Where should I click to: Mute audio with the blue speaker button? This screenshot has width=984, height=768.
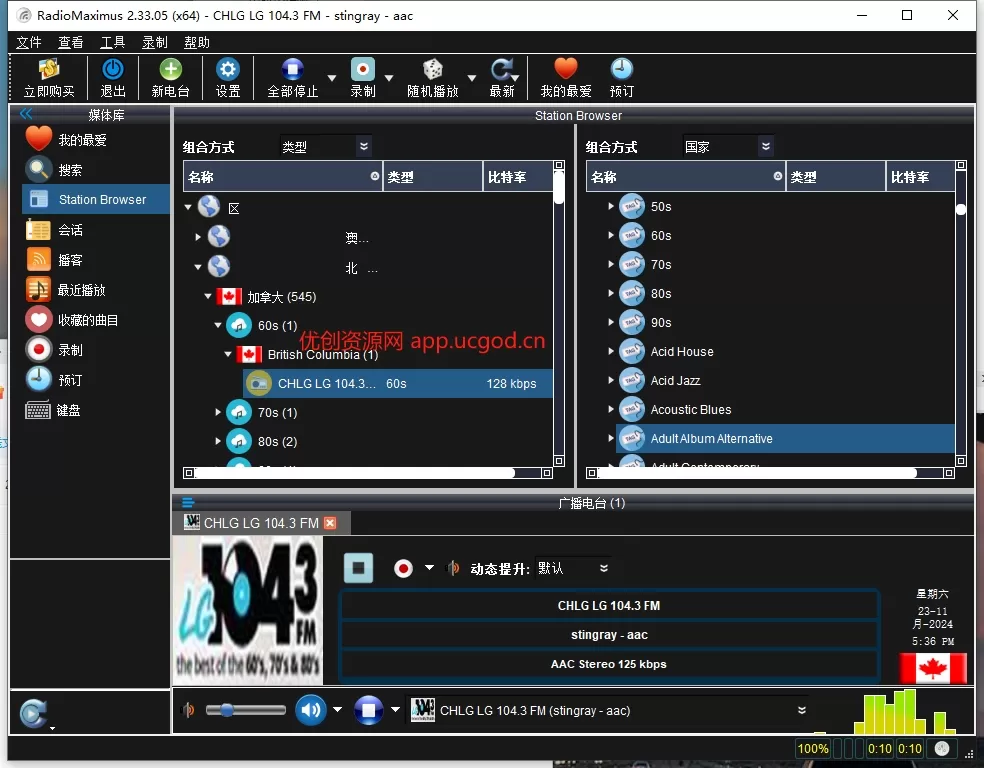[310, 710]
